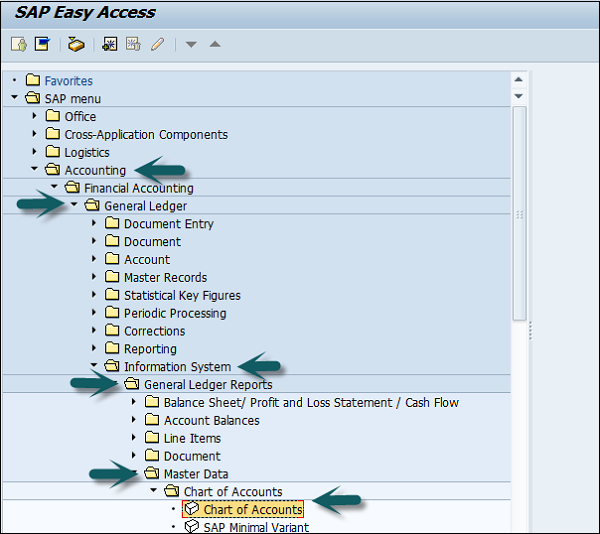600x534 pixels.
Task: Collapse the Financial Accounting node
Action: [54, 187]
